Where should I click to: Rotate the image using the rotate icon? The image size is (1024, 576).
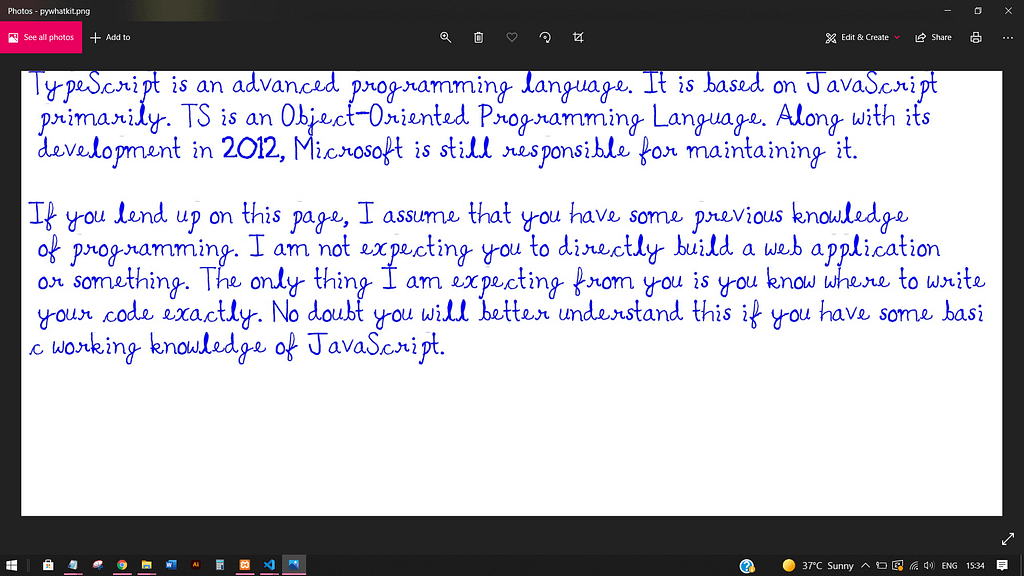(x=545, y=37)
